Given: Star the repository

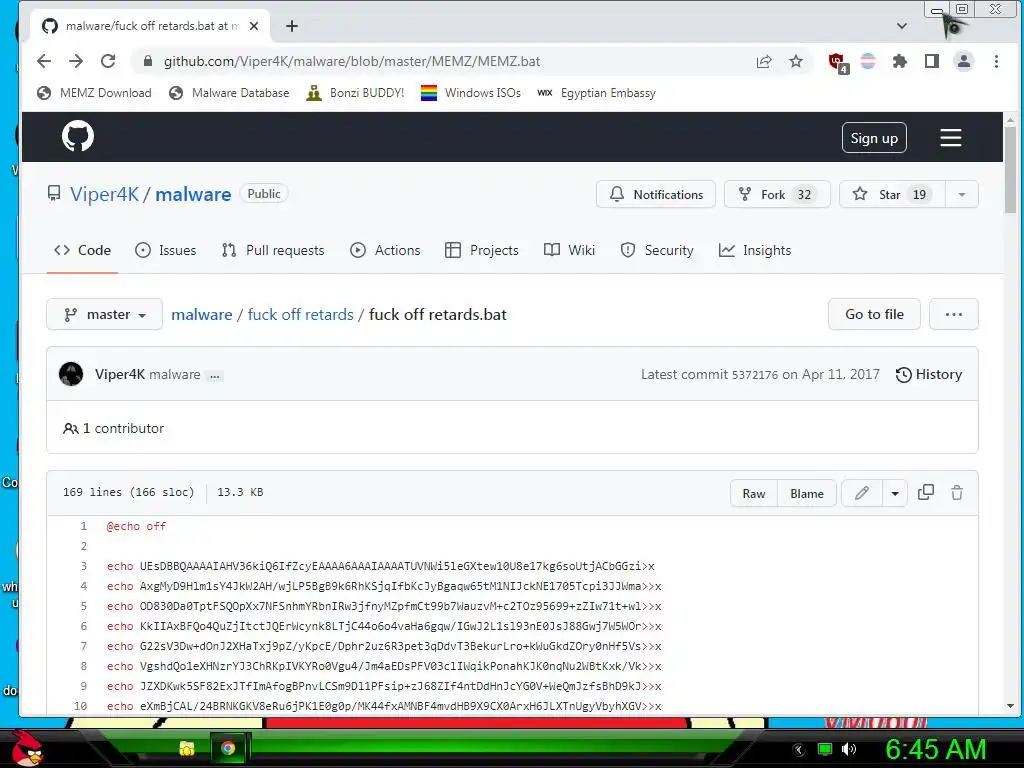Looking at the screenshot, I should point(891,195).
